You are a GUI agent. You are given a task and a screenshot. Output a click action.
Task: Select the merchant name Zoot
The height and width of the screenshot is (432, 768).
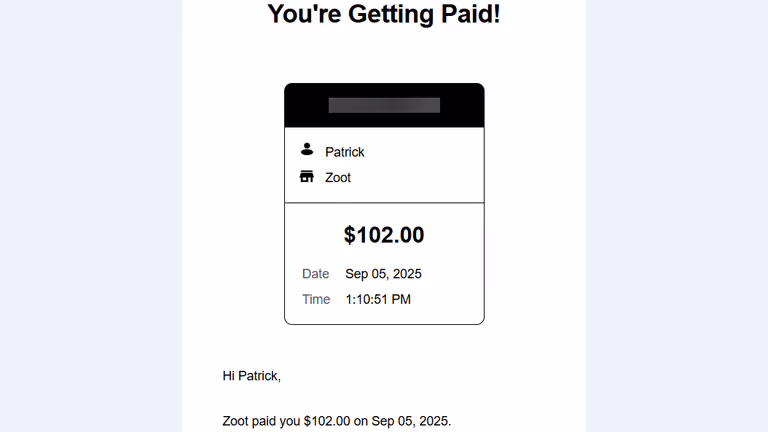click(x=338, y=177)
